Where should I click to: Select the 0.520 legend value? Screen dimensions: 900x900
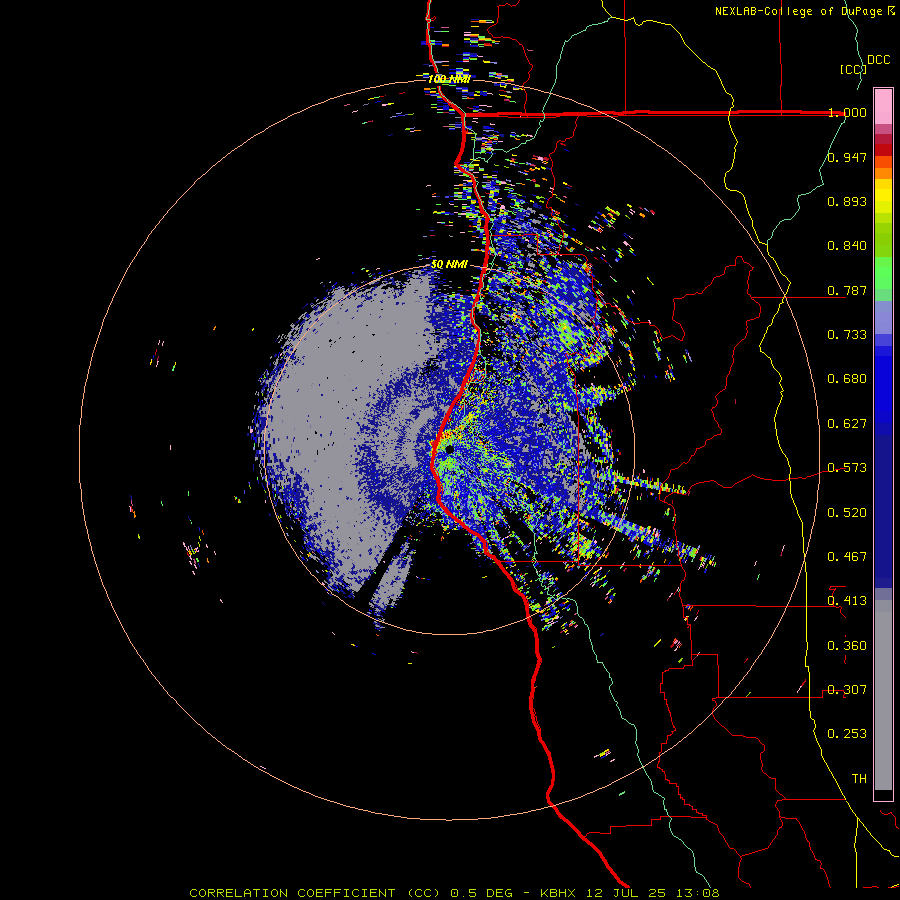(x=847, y=513)
